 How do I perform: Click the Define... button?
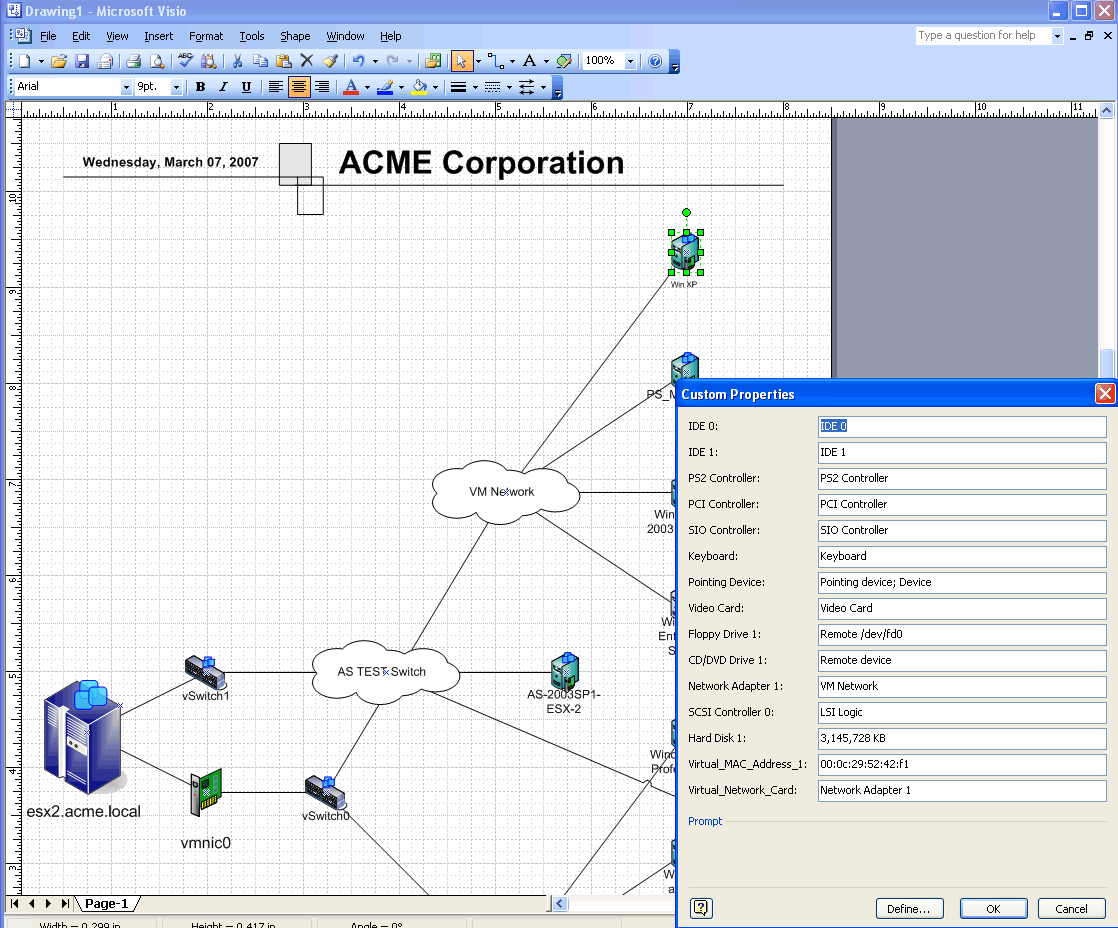click(909, 909)
